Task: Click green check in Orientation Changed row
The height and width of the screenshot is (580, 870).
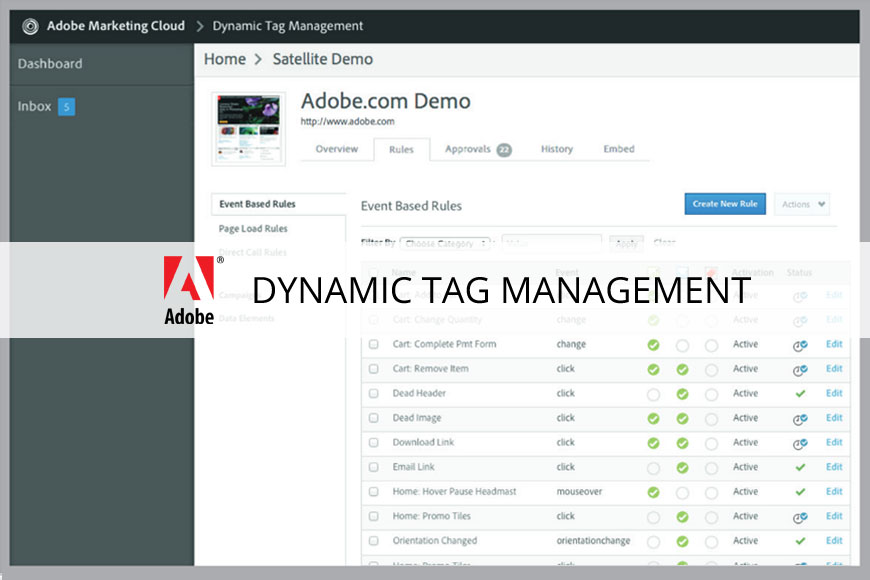Action: (682, 541)
